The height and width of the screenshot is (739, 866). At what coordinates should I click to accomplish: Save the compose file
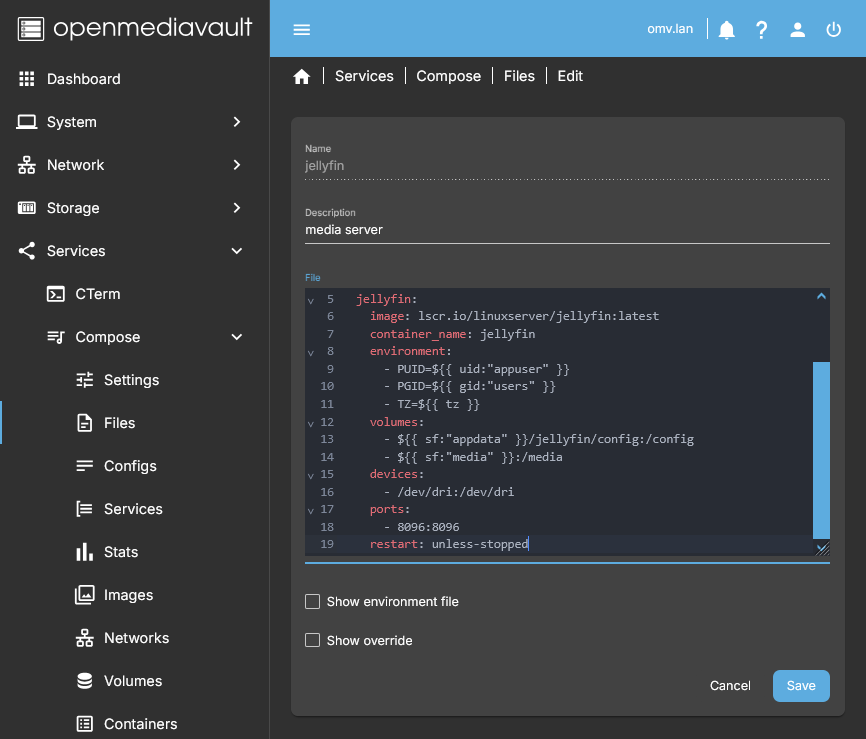pos(801,686)
